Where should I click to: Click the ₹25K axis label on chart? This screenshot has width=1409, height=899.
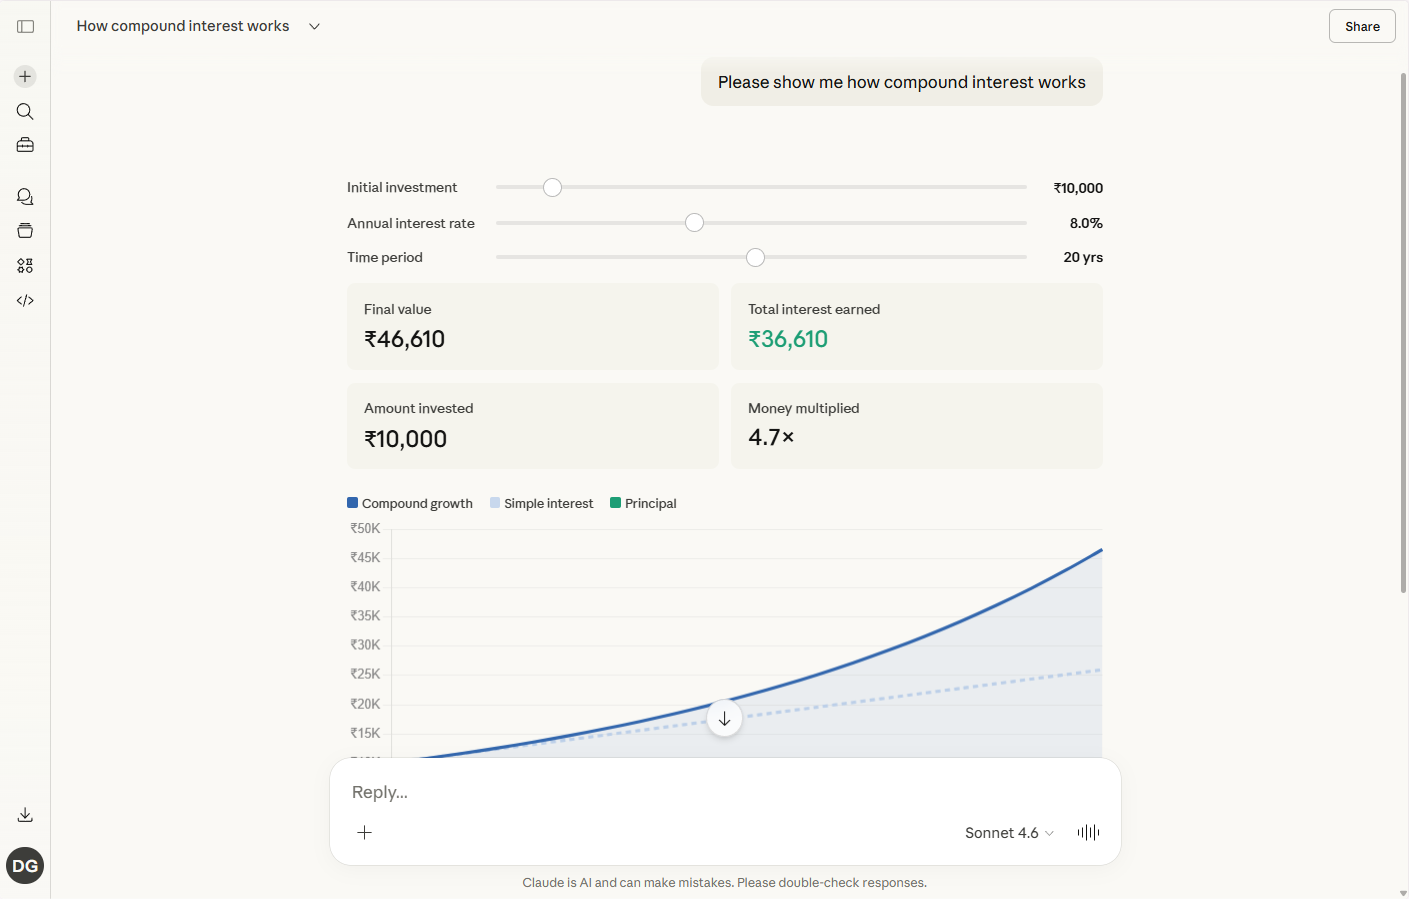tap(365, 674)
